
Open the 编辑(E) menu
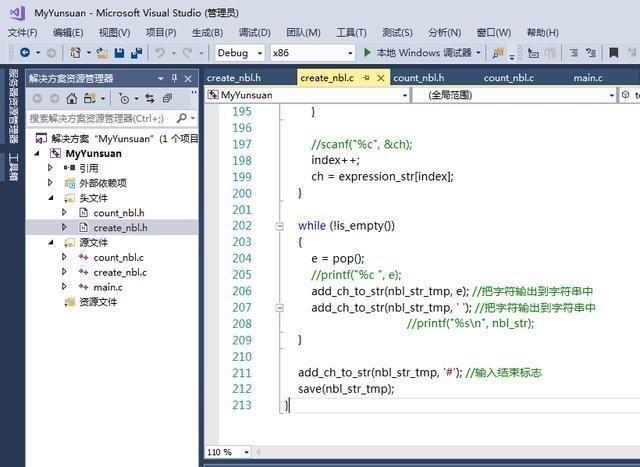pos(68,32)
